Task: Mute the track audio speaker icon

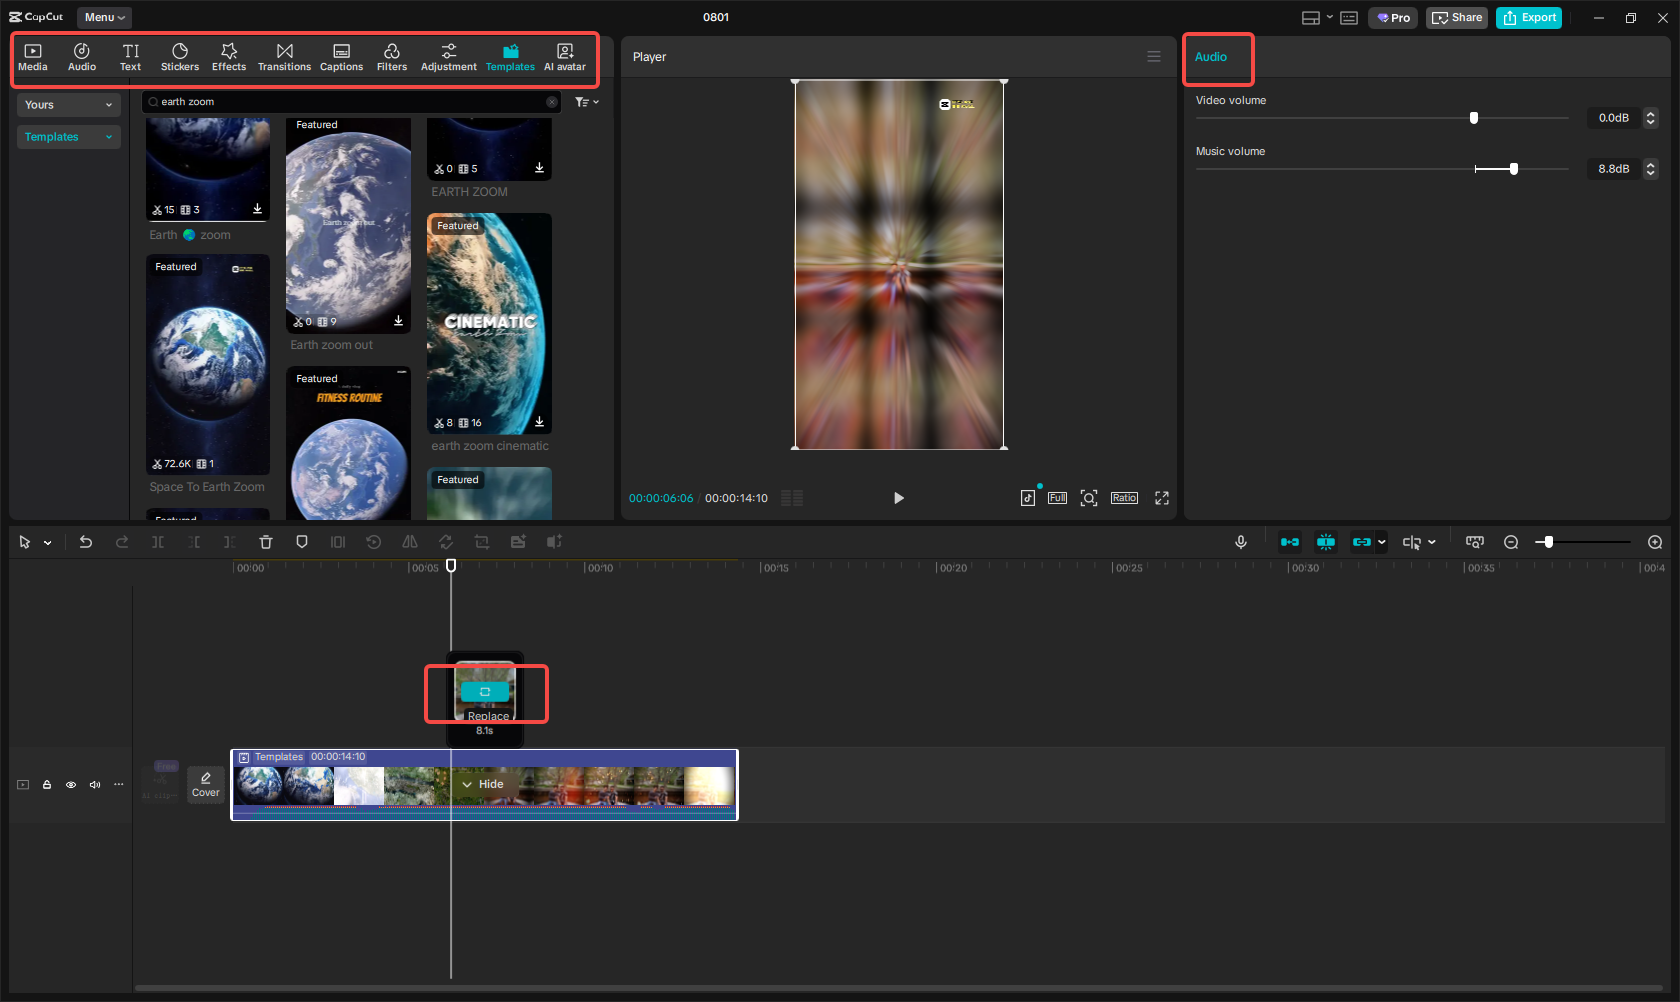Action: point(95,785)
